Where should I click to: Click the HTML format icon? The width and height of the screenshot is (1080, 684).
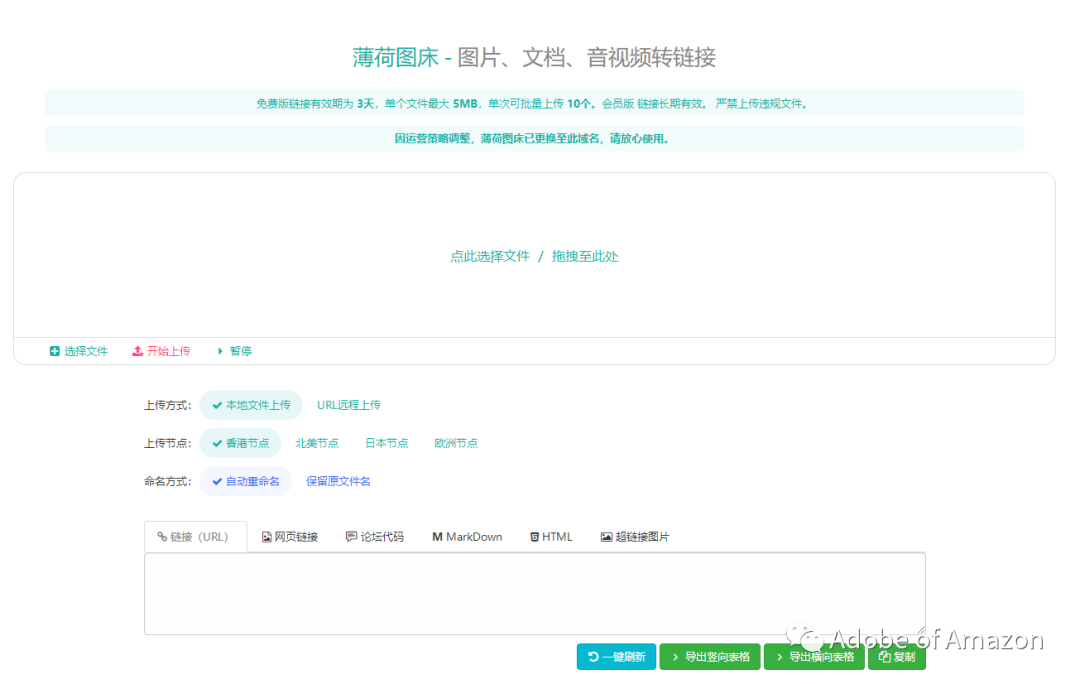(x=535, y=536)
